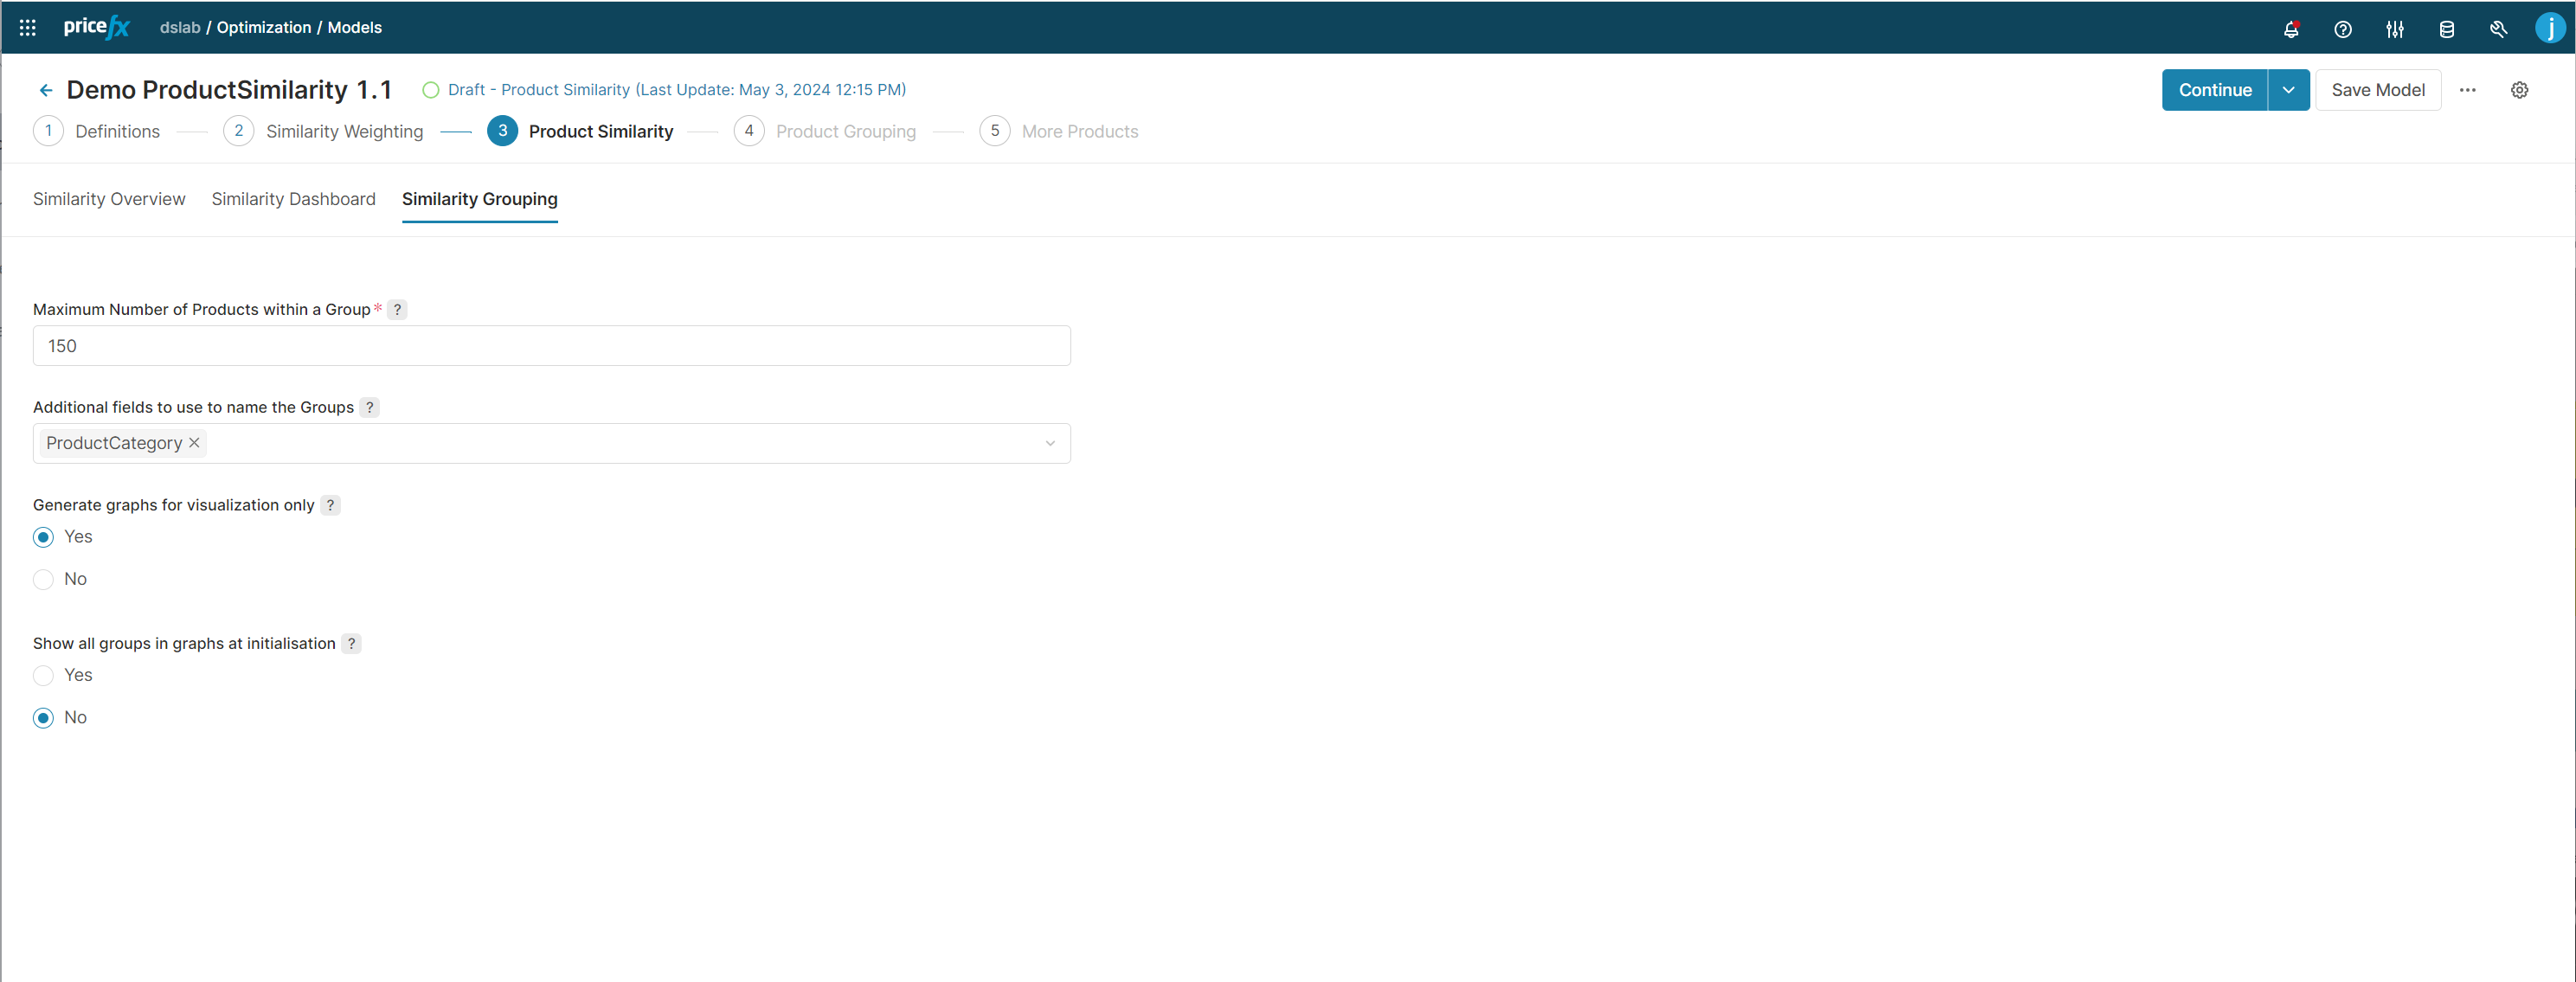Screen dimensions: 2576x982
Task: Click the Maximum Number of Products field
Action: [x=551, y=346]
